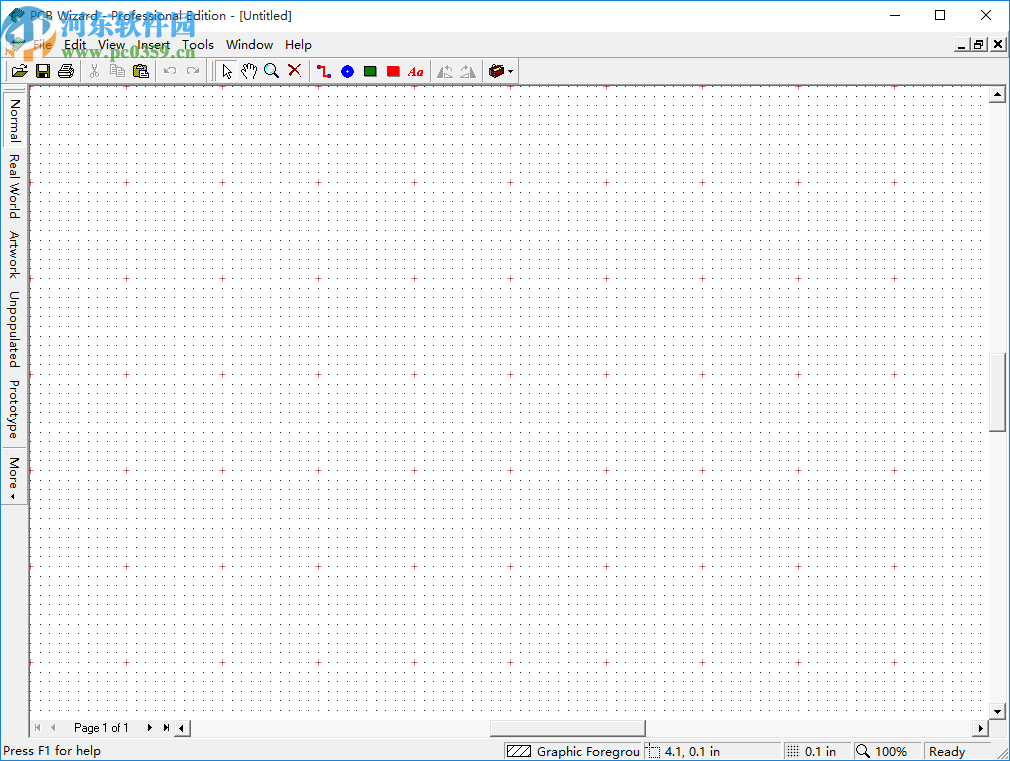Viewport: 1010px width, 761px height.
Task: Click the Copy icon
Action: click(x=117, y=71)
